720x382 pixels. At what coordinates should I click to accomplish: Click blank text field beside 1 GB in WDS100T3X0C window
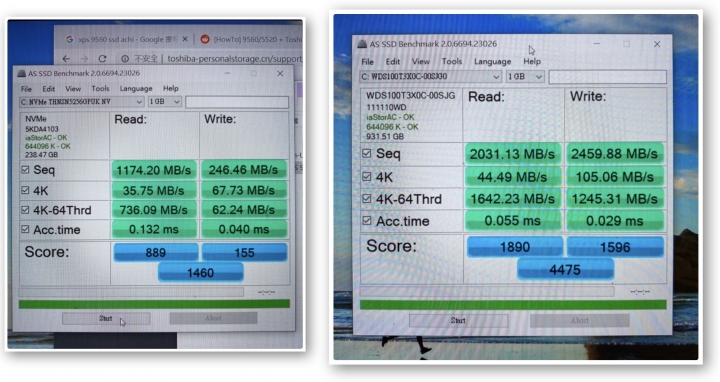click(x=608, y=77)
